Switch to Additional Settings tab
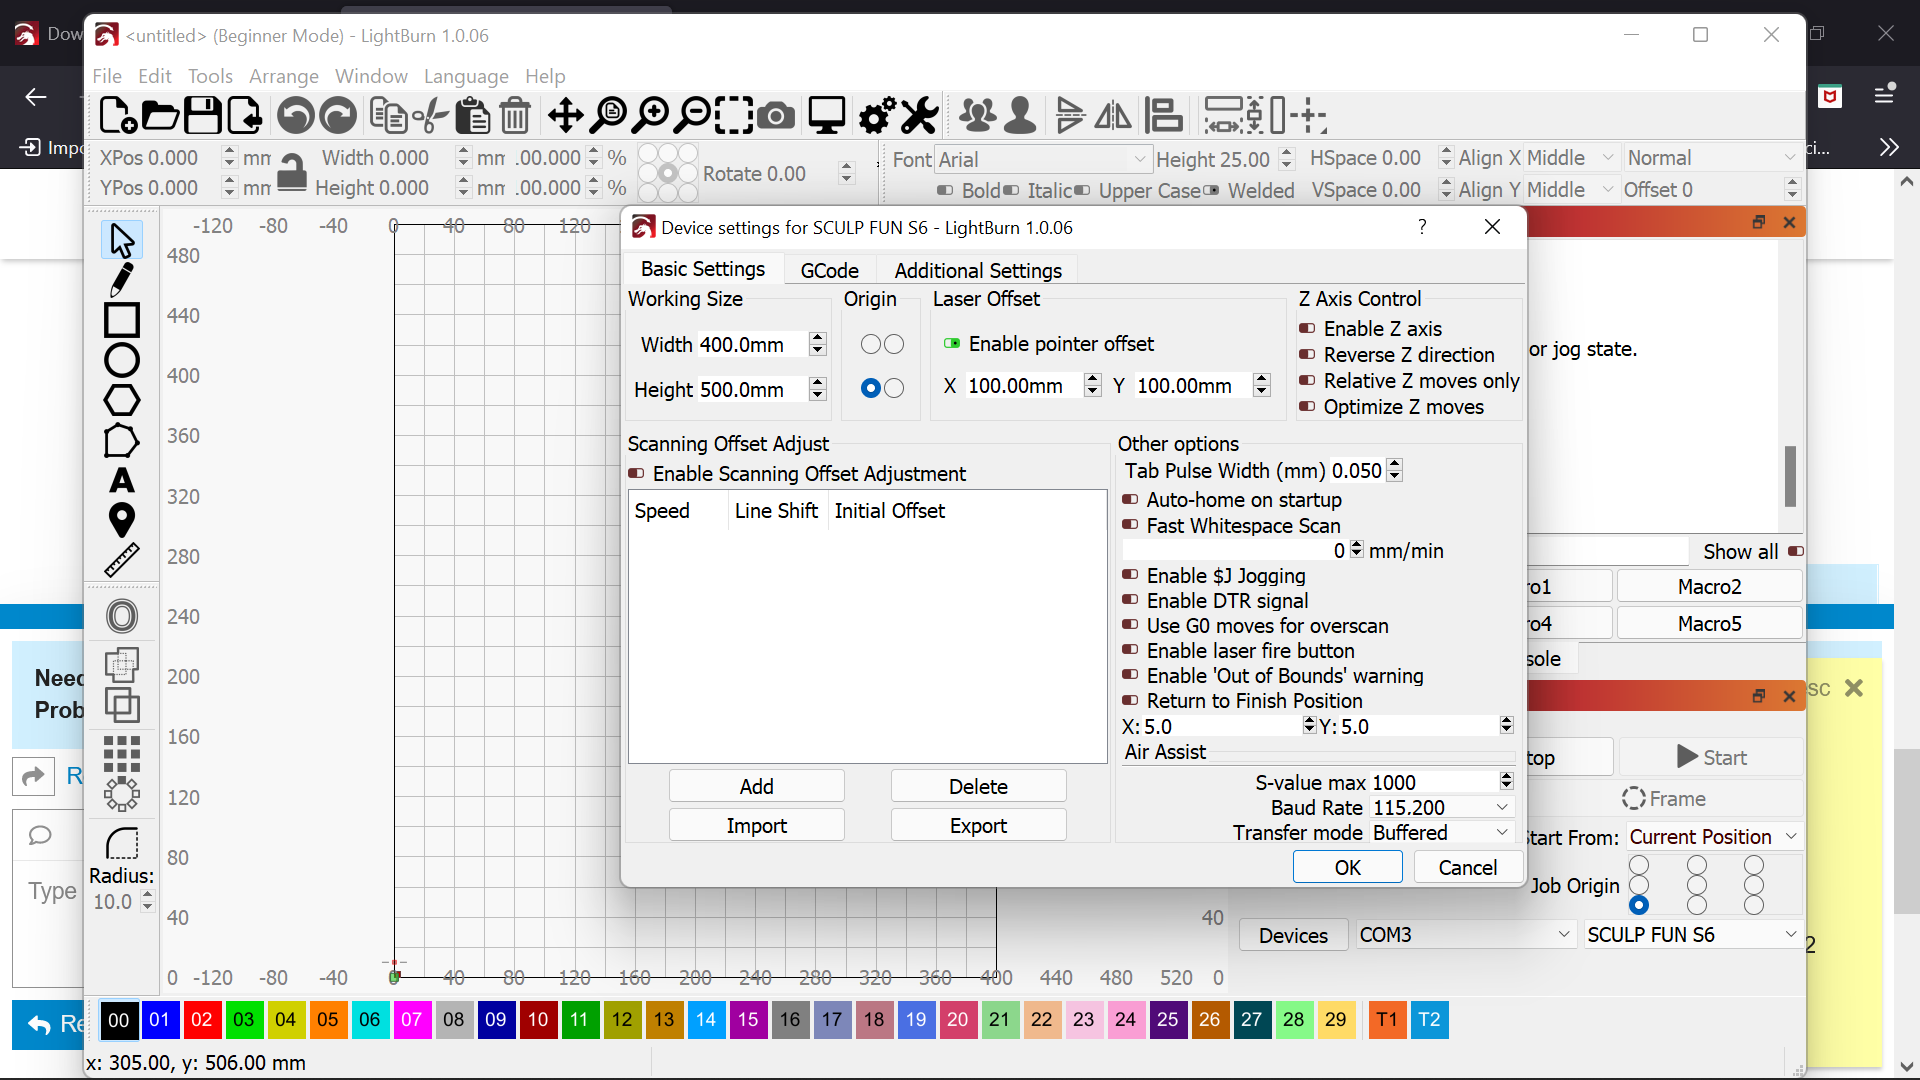This screenshot has height=1080, width=1920. pos(978,271)
